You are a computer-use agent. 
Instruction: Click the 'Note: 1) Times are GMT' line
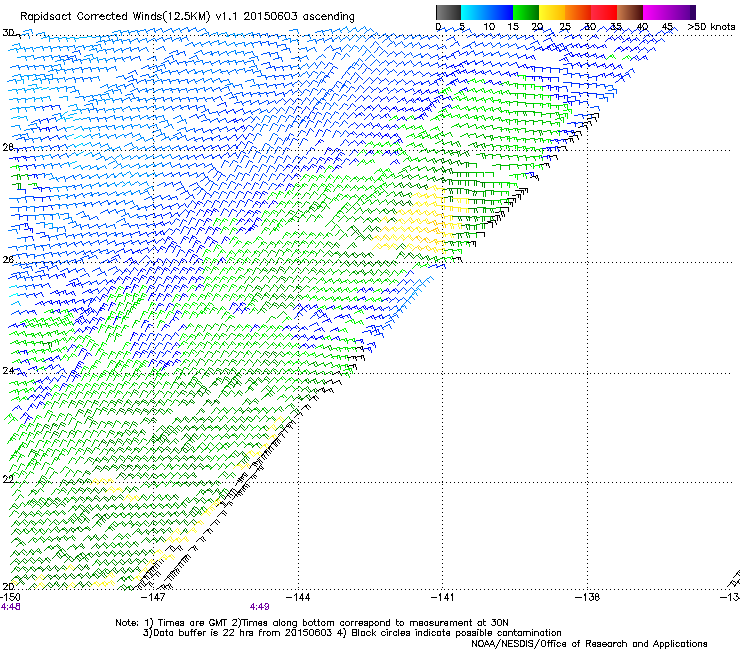tap(312, 623)
